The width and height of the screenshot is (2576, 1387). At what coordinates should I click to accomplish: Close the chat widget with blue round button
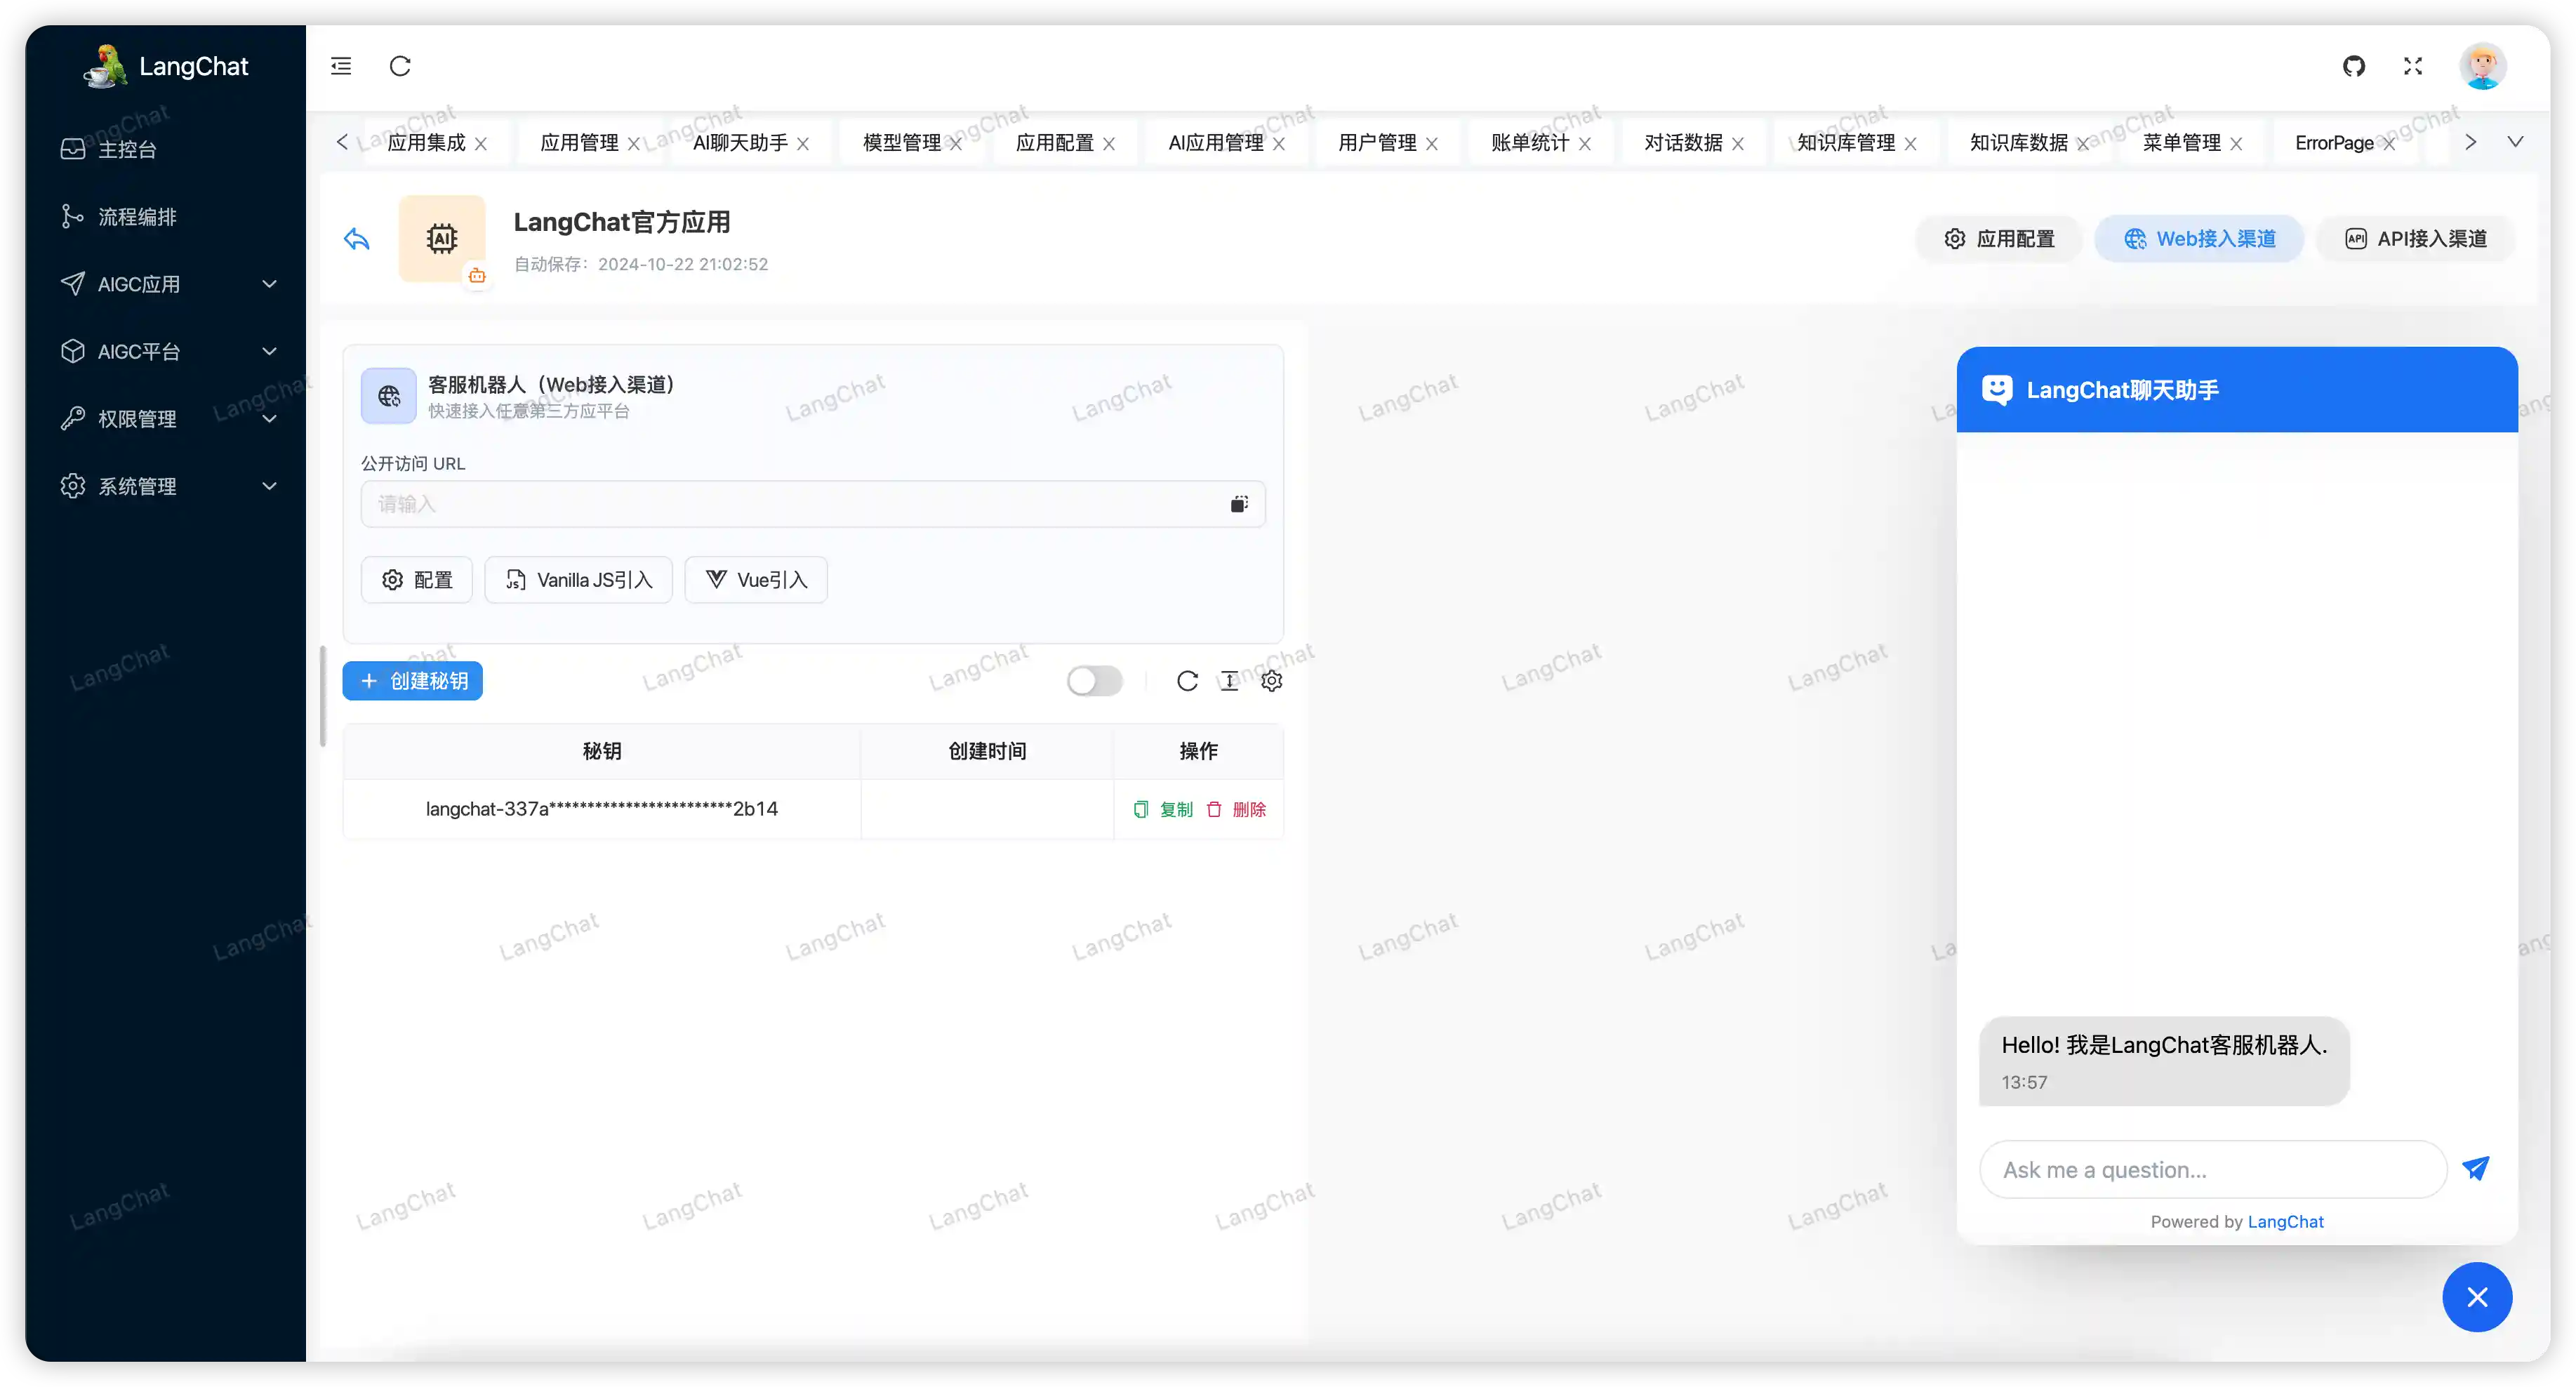pyautogui.click(x=2476, y=1297)
